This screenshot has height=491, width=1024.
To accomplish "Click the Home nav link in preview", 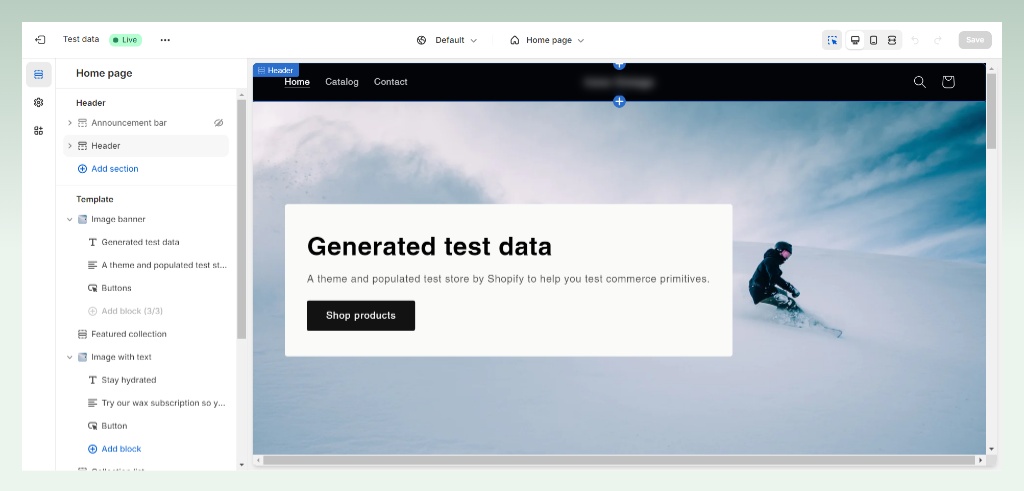I will point(297,82).
